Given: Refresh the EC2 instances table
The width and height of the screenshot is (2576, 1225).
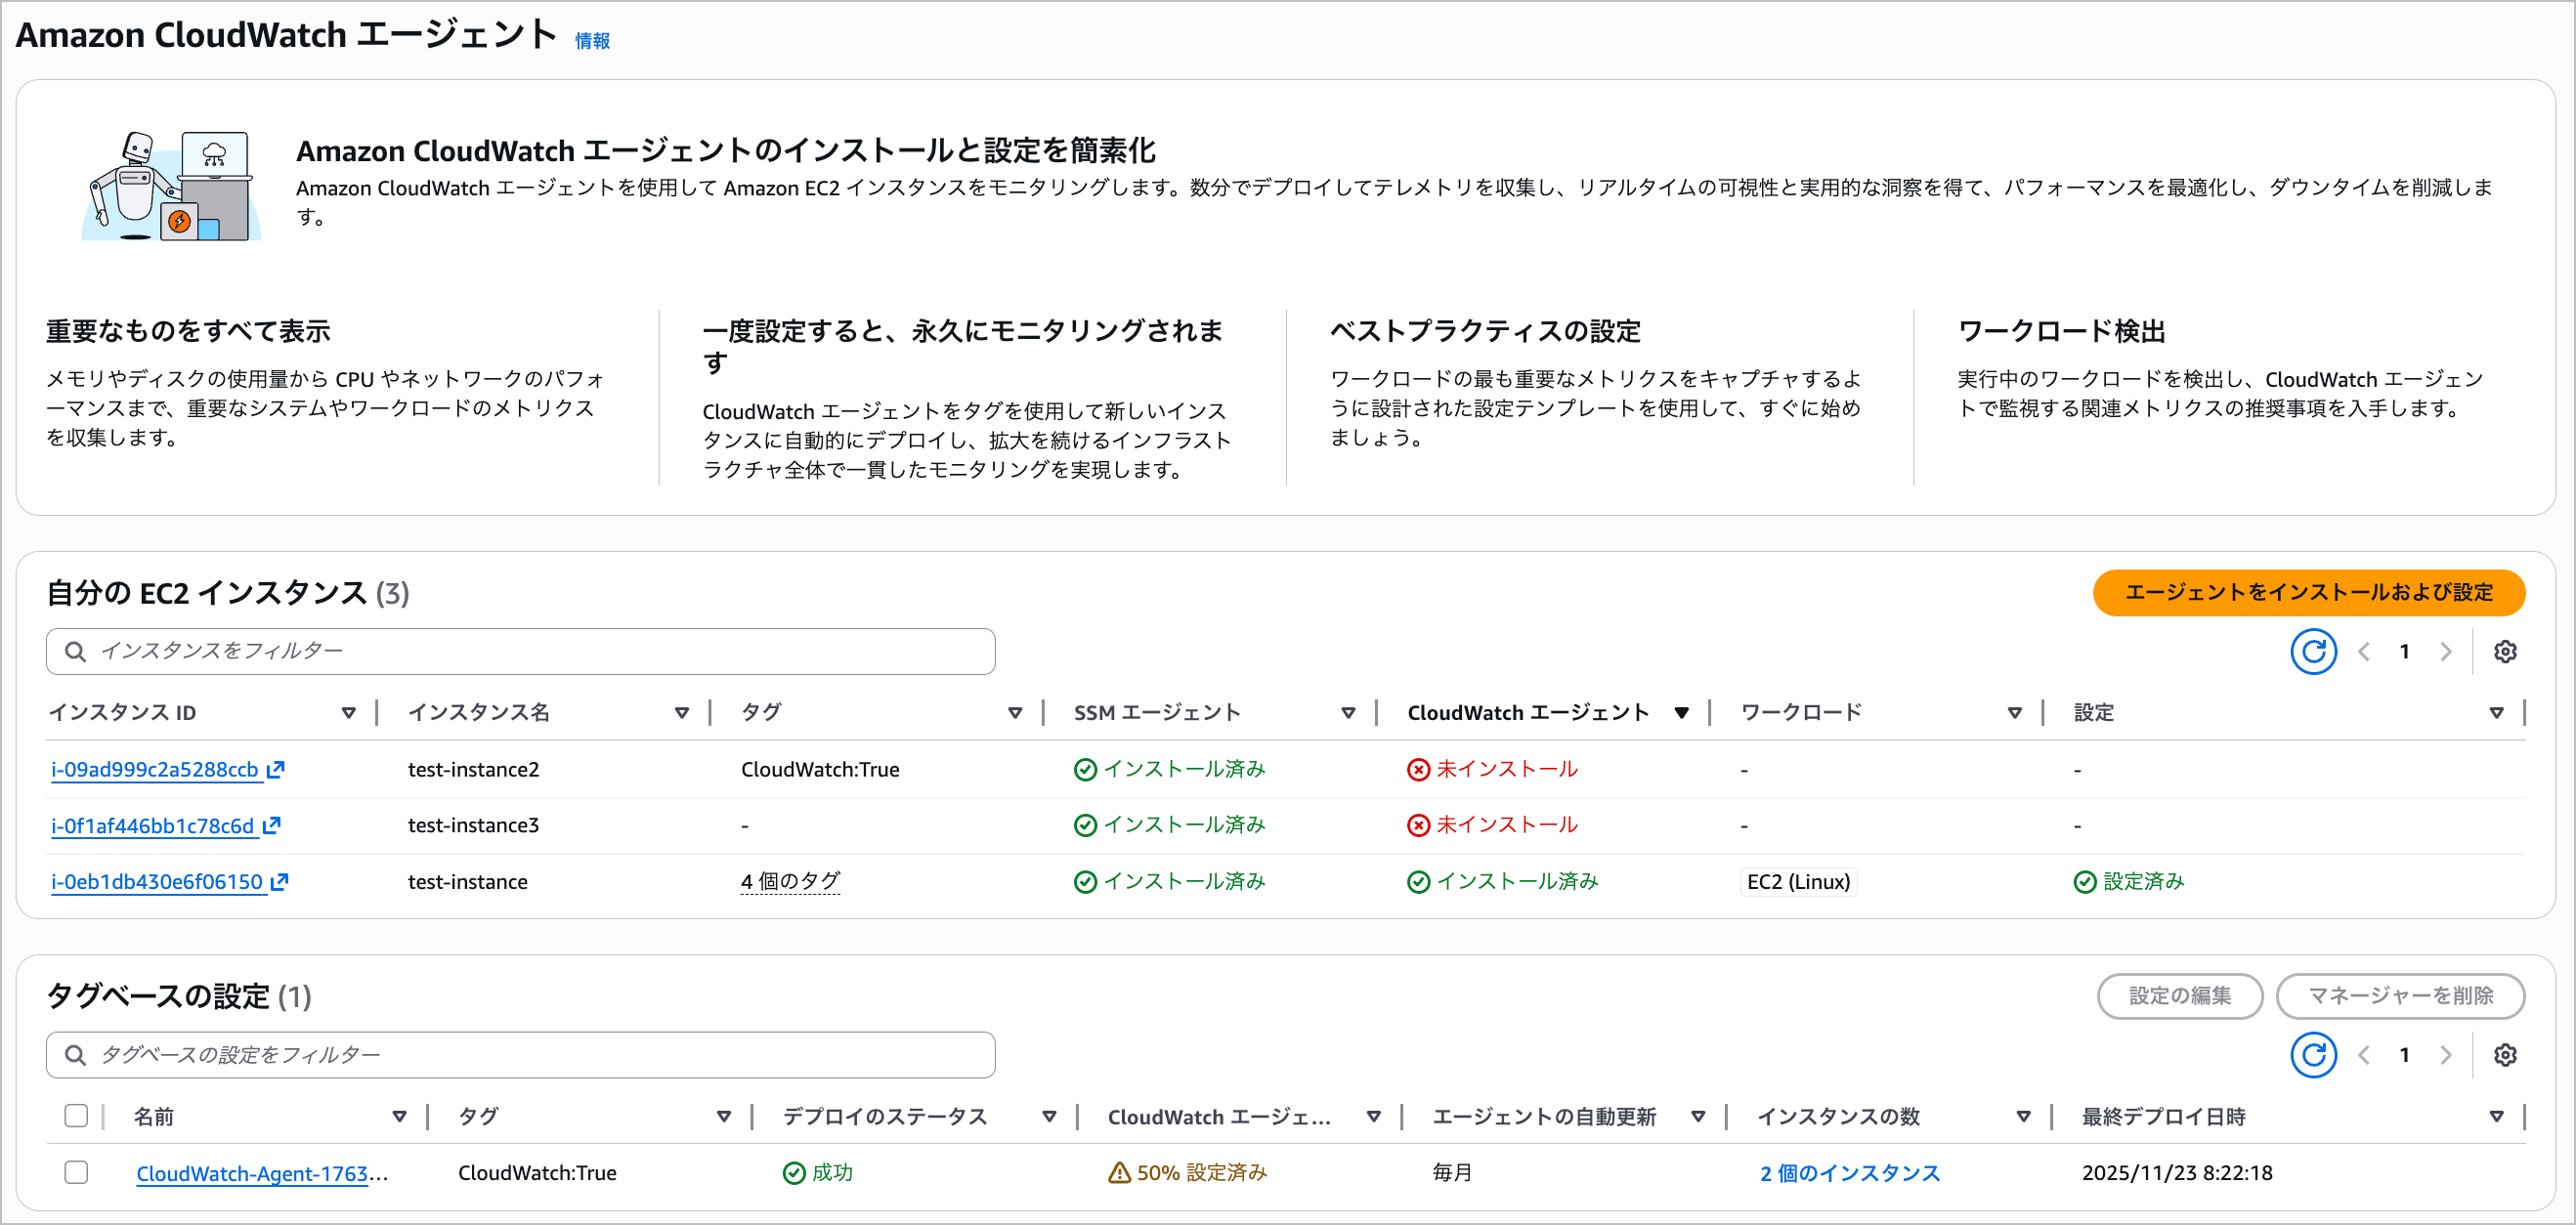Looking at the screenshot, I should click(2312, 652).
